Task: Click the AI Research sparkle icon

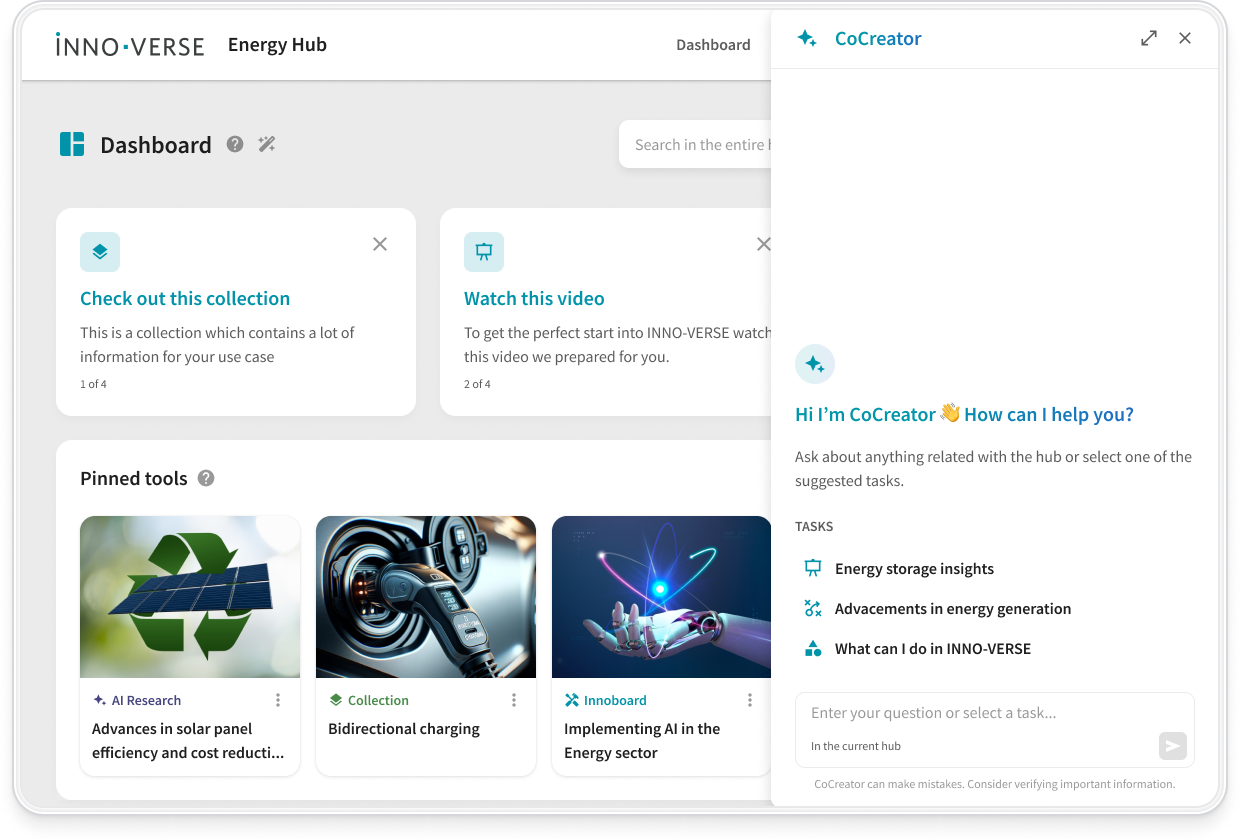Action: 99,700
